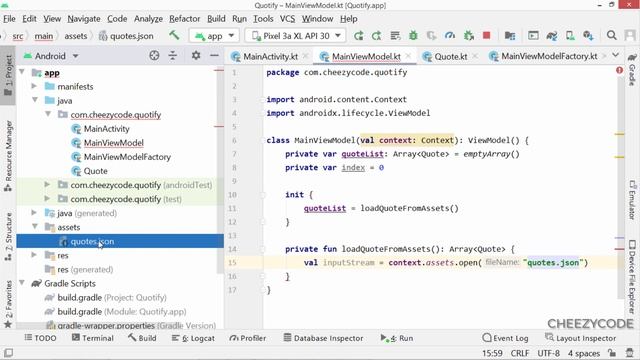The height and width of the screenshot is (360, 640).
Task: Collapse the app module node
Action: coord(22,73)
